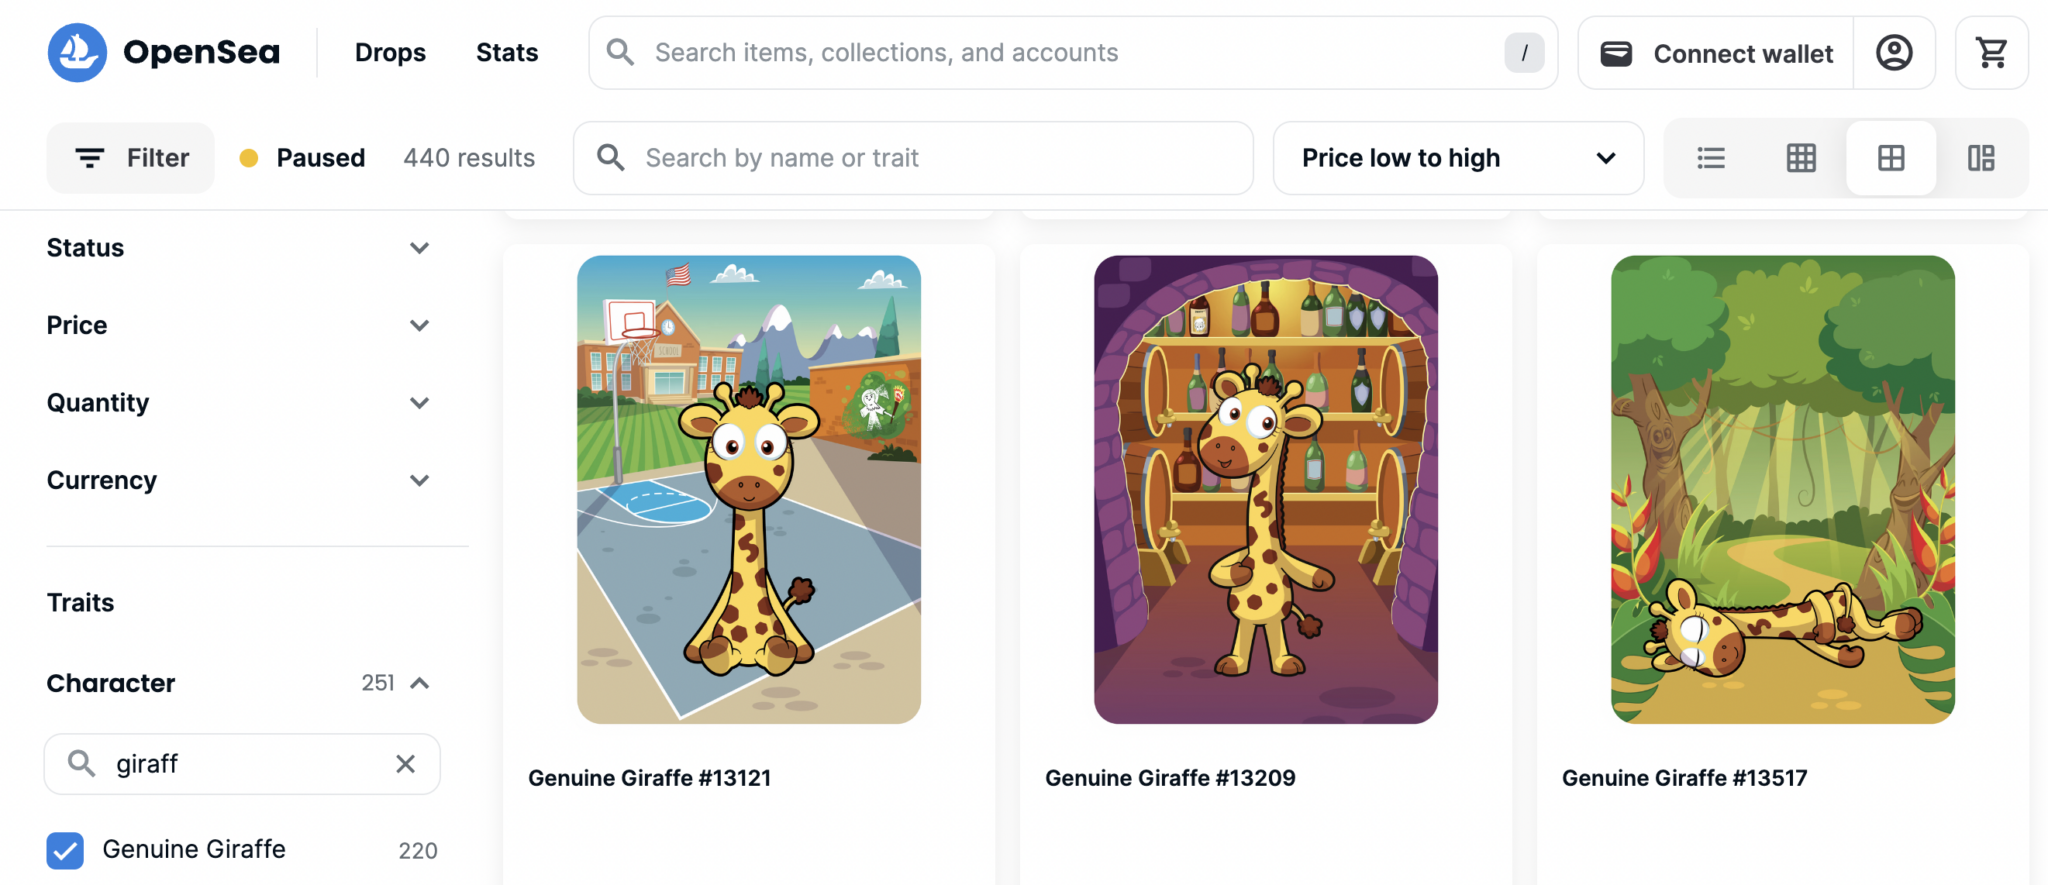Expand the Currency filter section
Viewport: 2048px width, 885px height.
coord(420,480)
